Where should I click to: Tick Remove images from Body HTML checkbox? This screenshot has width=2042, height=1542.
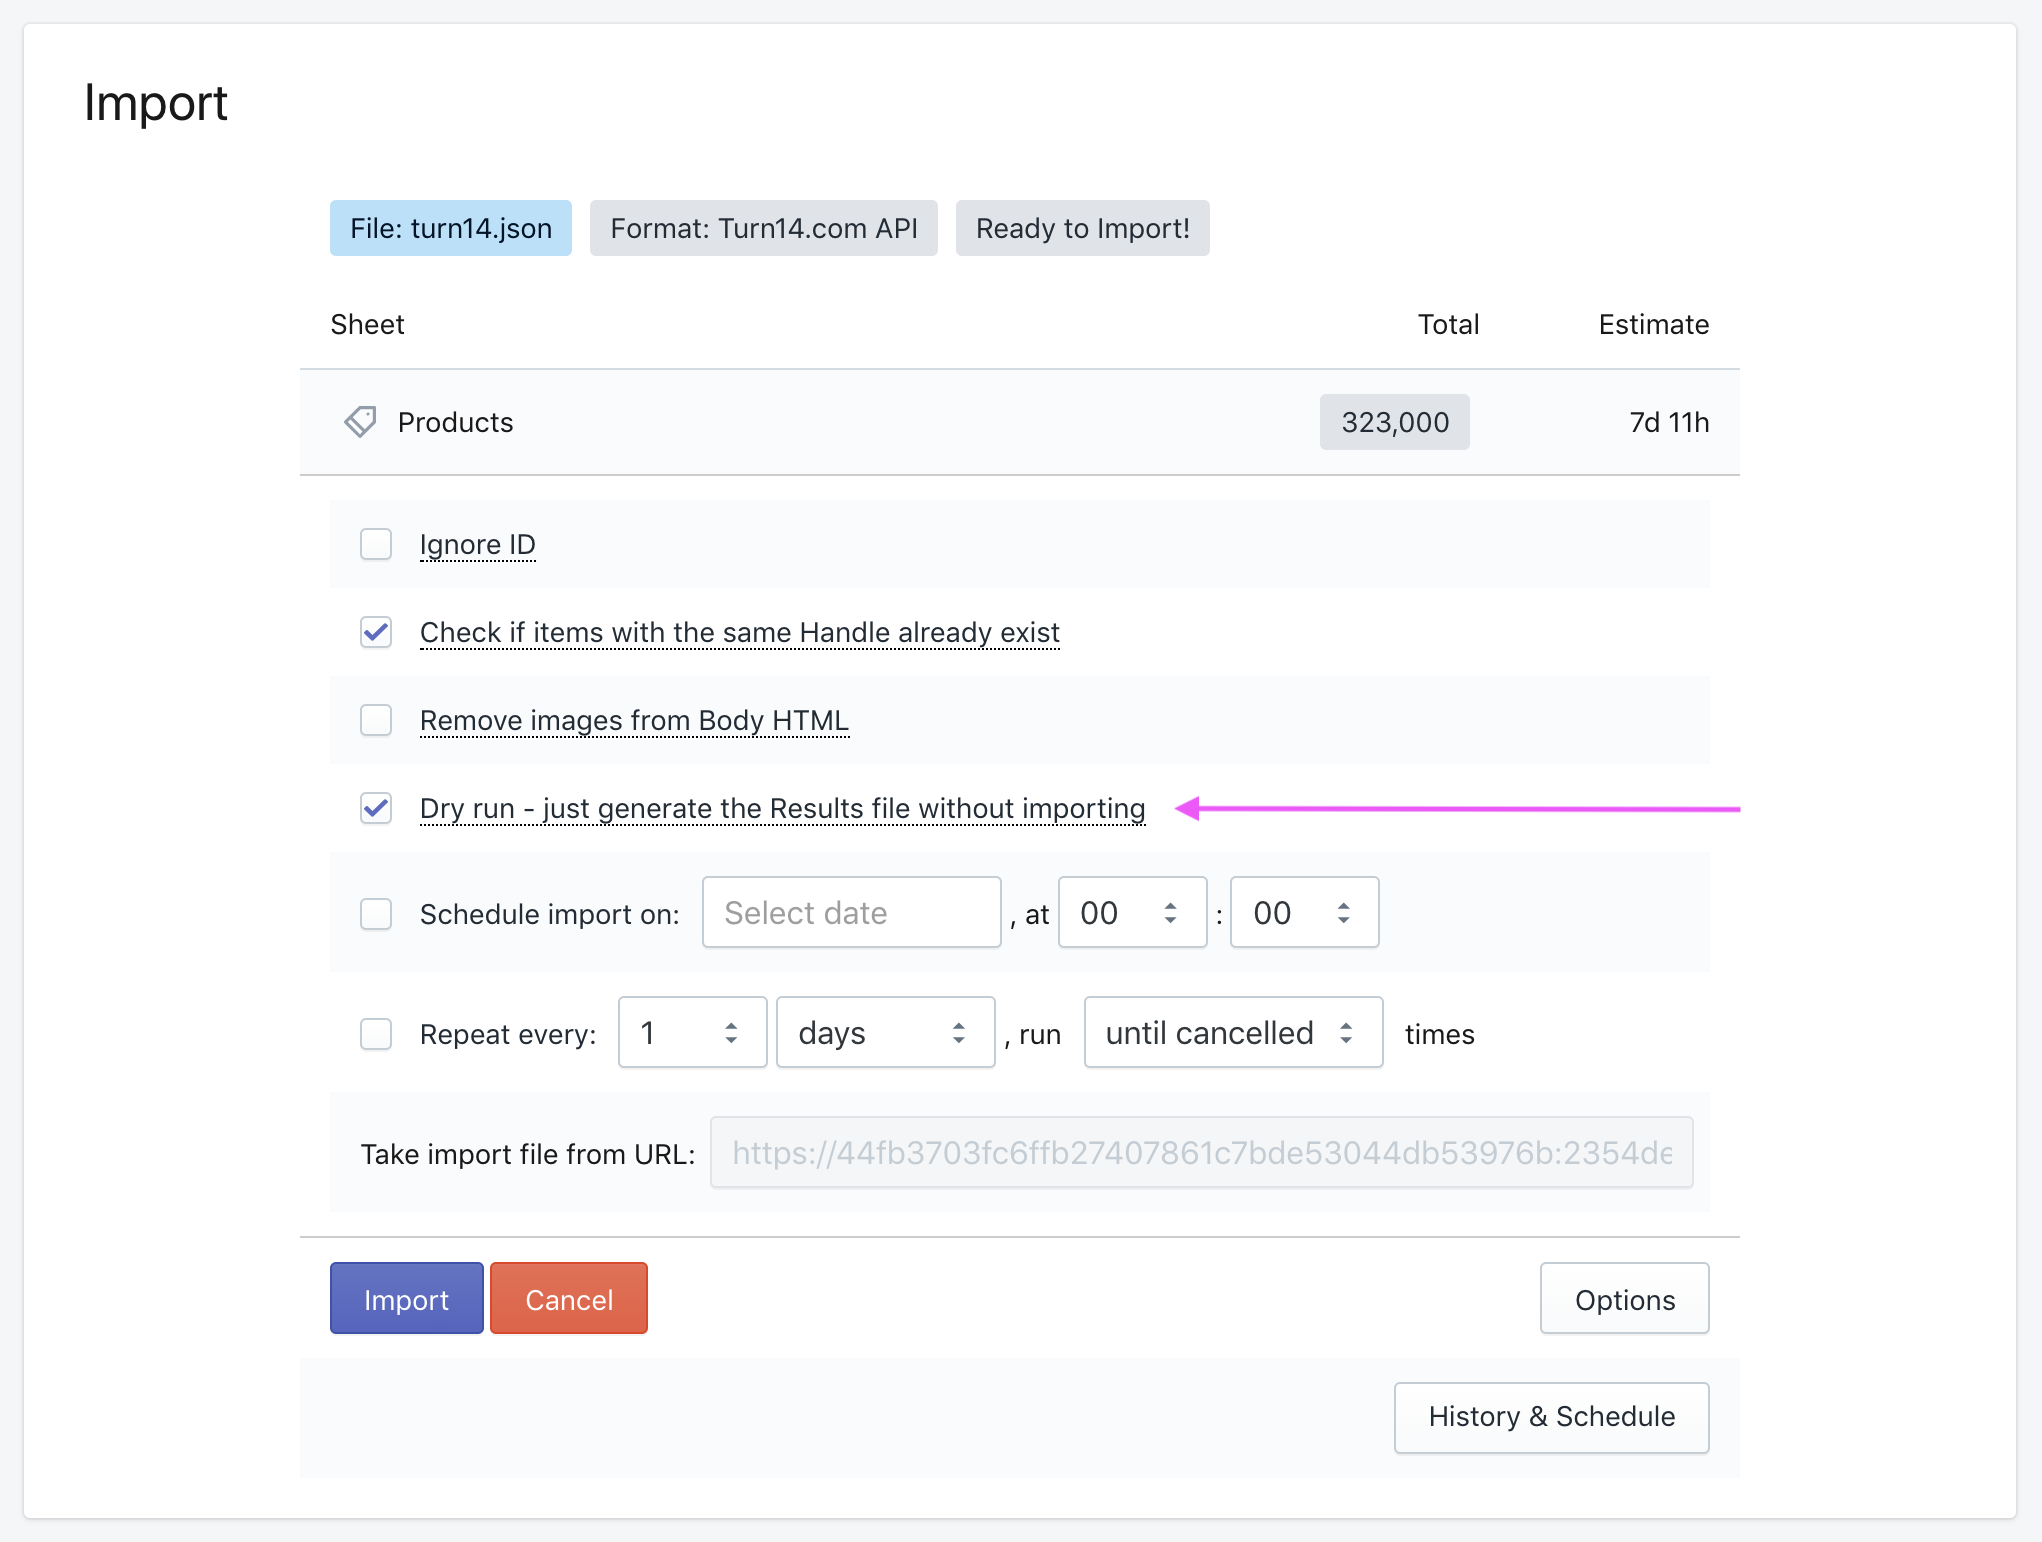(x=376, y=721)
